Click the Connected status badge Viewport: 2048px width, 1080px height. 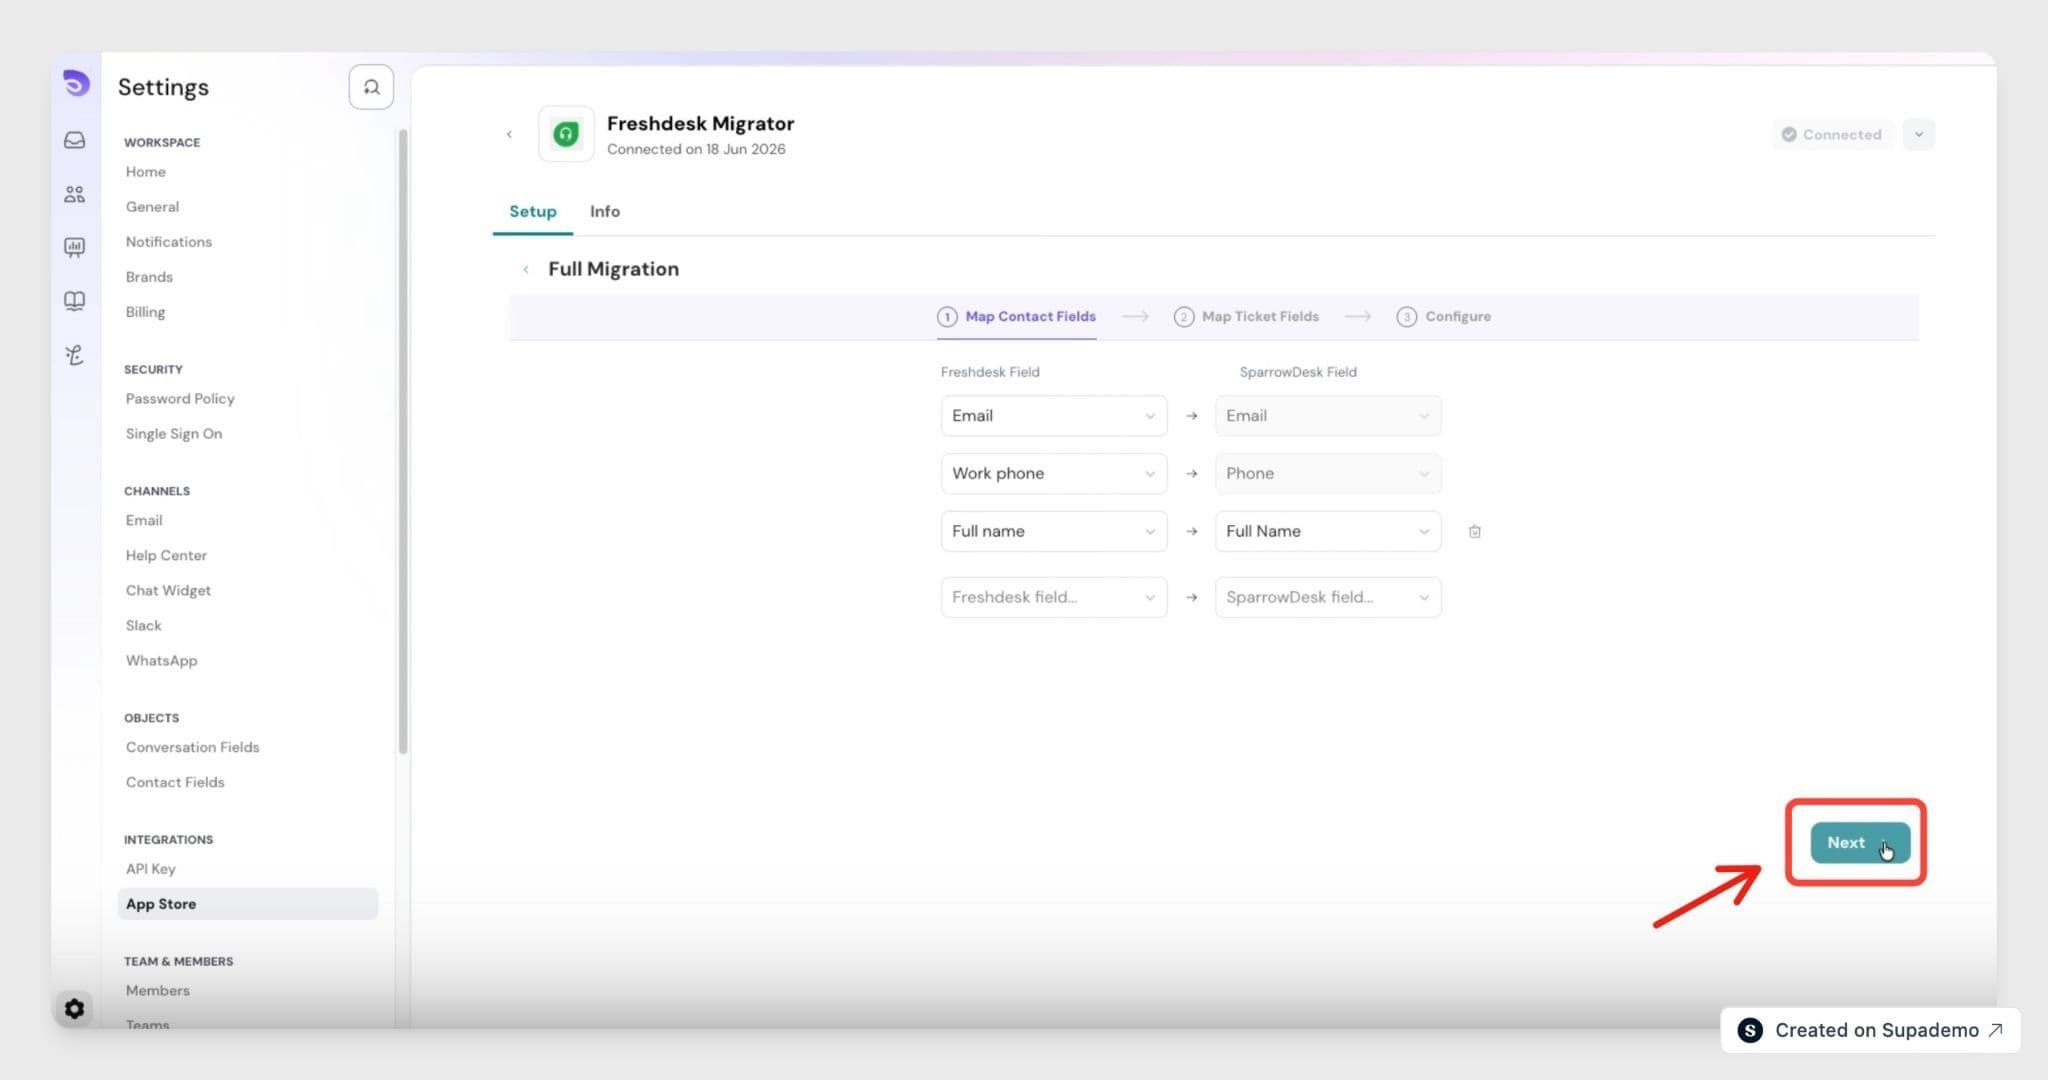pyautogui.click(x=1832, y=134)
